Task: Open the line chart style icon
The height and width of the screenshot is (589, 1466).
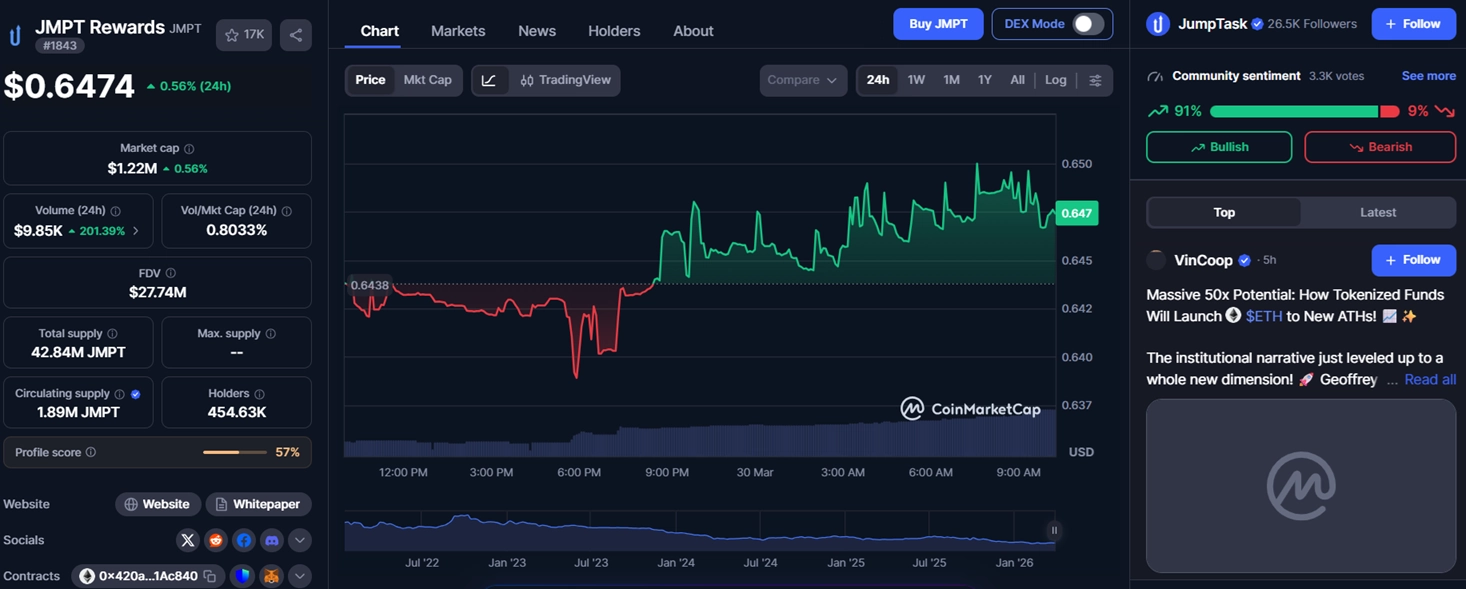Action: point(489,80)
